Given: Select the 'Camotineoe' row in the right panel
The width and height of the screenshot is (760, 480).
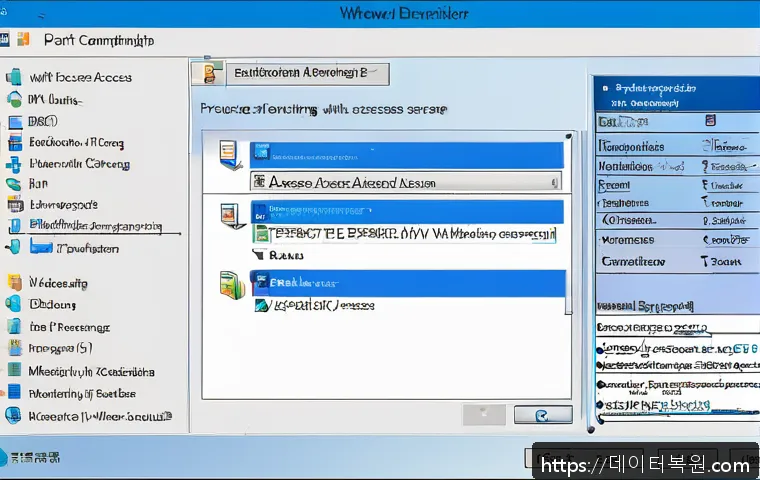Looking at the screenshot, I should click(677, 262).
